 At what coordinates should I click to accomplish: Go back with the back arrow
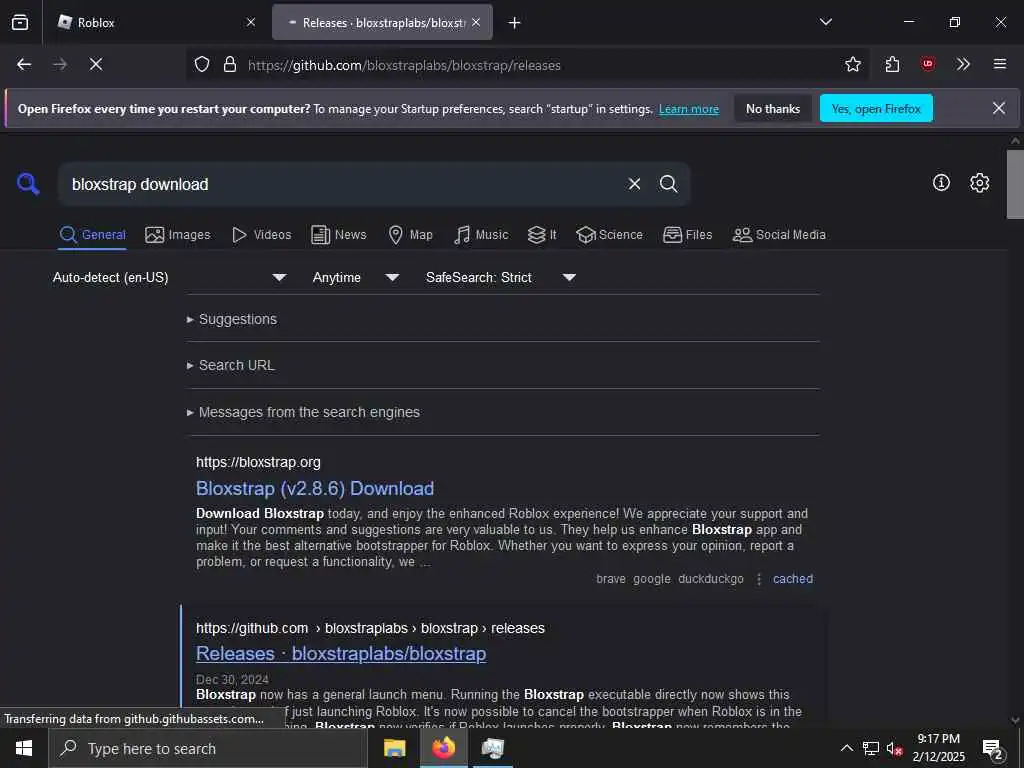pyautogui.click(x=24, y=64)
